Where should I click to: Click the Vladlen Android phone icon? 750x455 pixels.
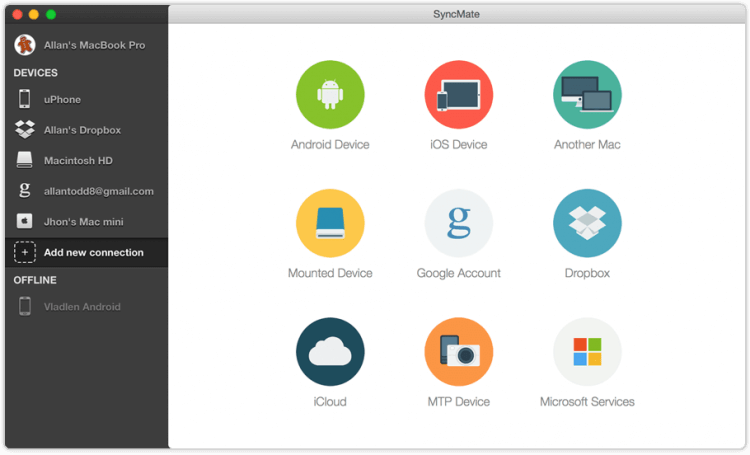click(25, 306)
